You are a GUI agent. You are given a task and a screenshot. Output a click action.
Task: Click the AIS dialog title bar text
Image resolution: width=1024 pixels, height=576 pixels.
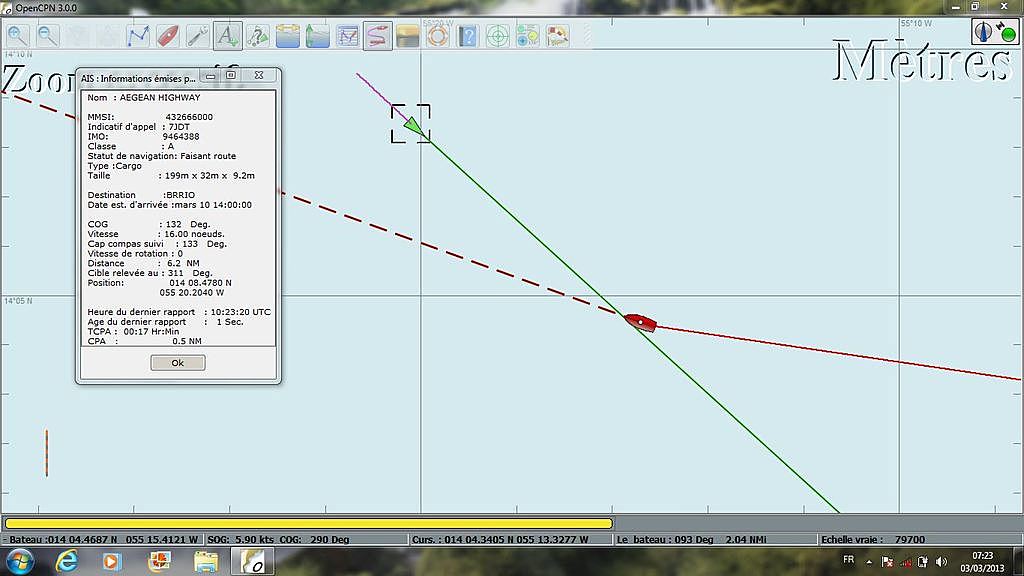coord(138,78)
